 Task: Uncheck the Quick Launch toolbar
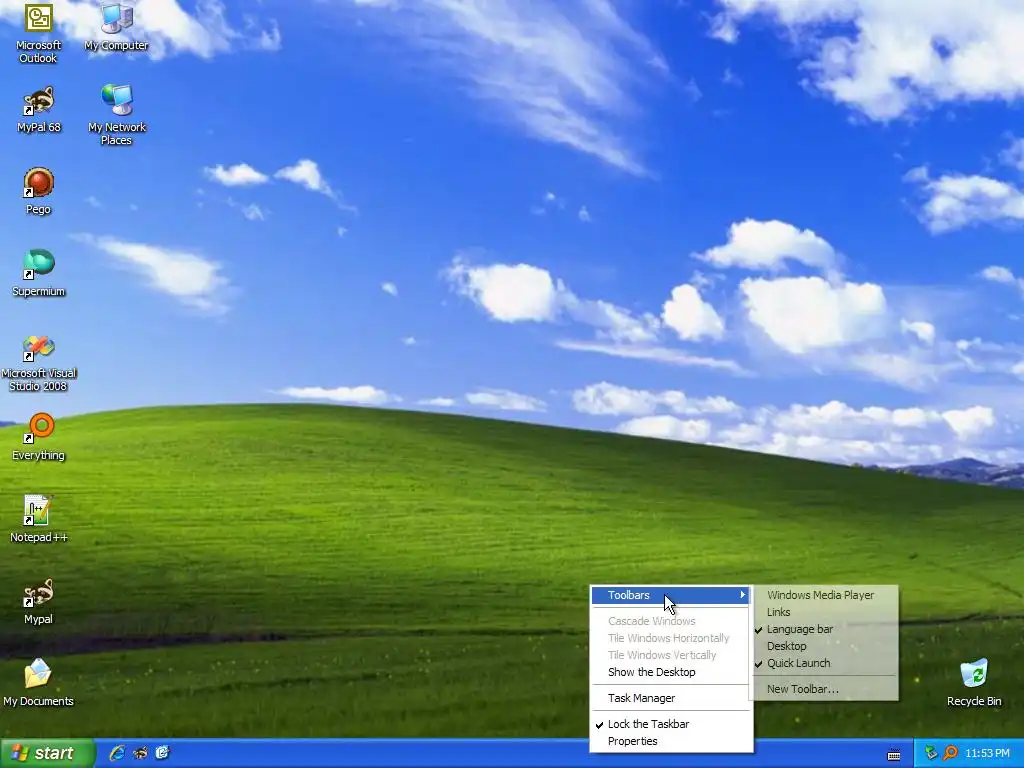click(825, 663)
